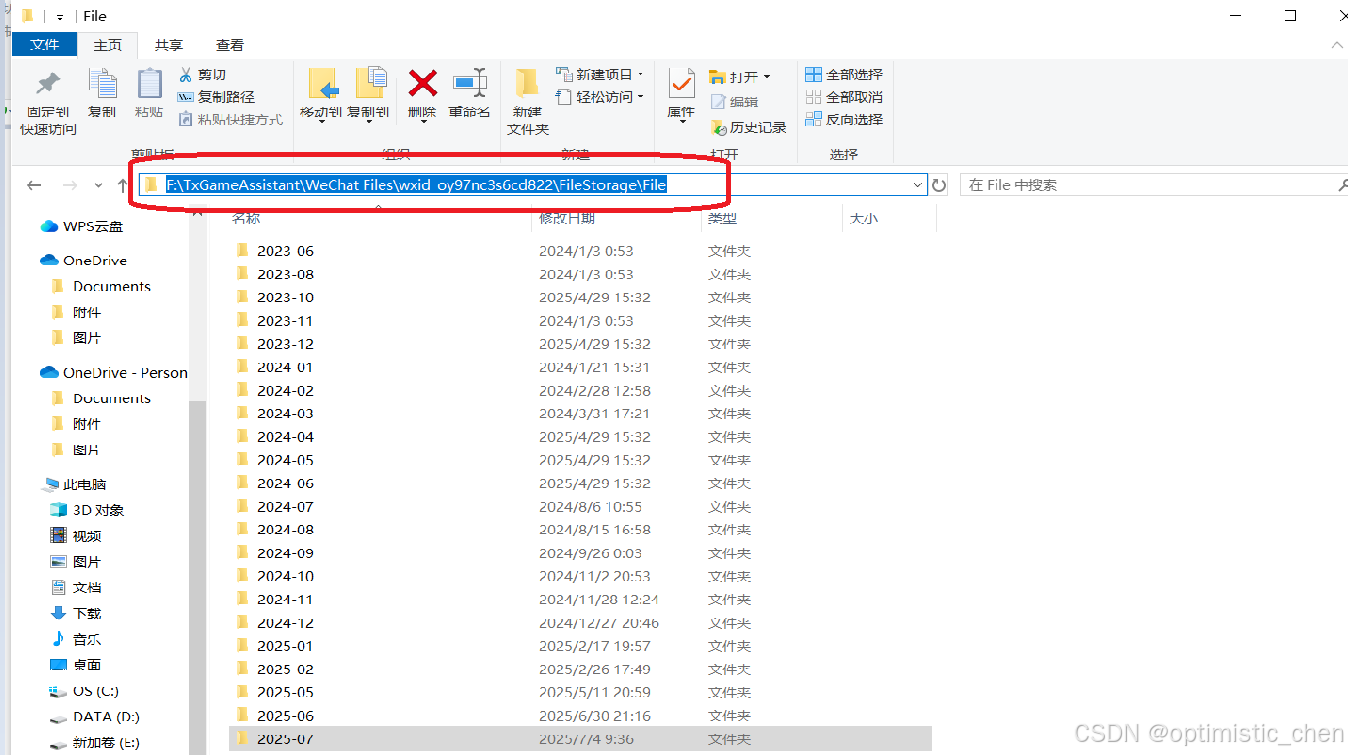Screen dimensions: 1348x755
Task: Click the Cut (剪切) scissors icon
Action: 185,75
